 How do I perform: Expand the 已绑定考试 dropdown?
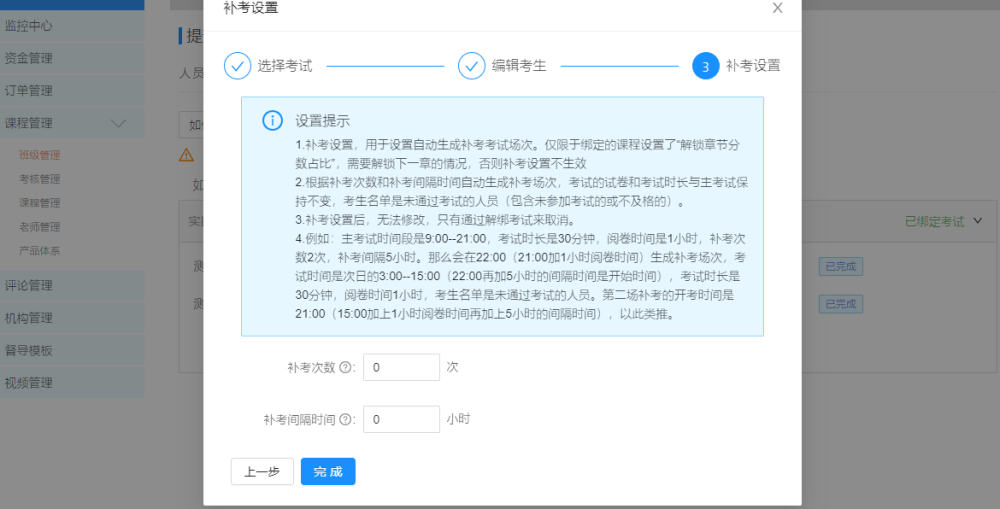[x=943, y=221]
